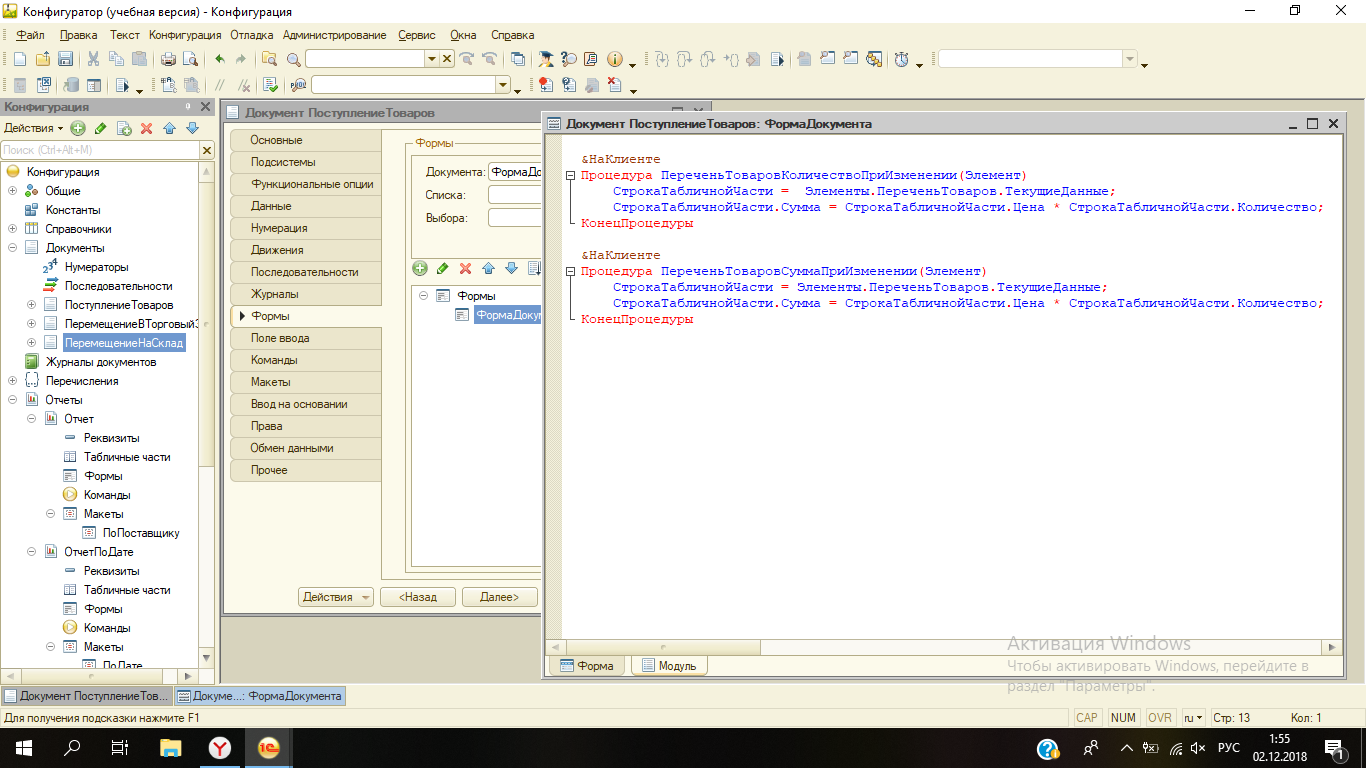
Task: Open Действия dropdown button in document window
Action: coord(336,597)
